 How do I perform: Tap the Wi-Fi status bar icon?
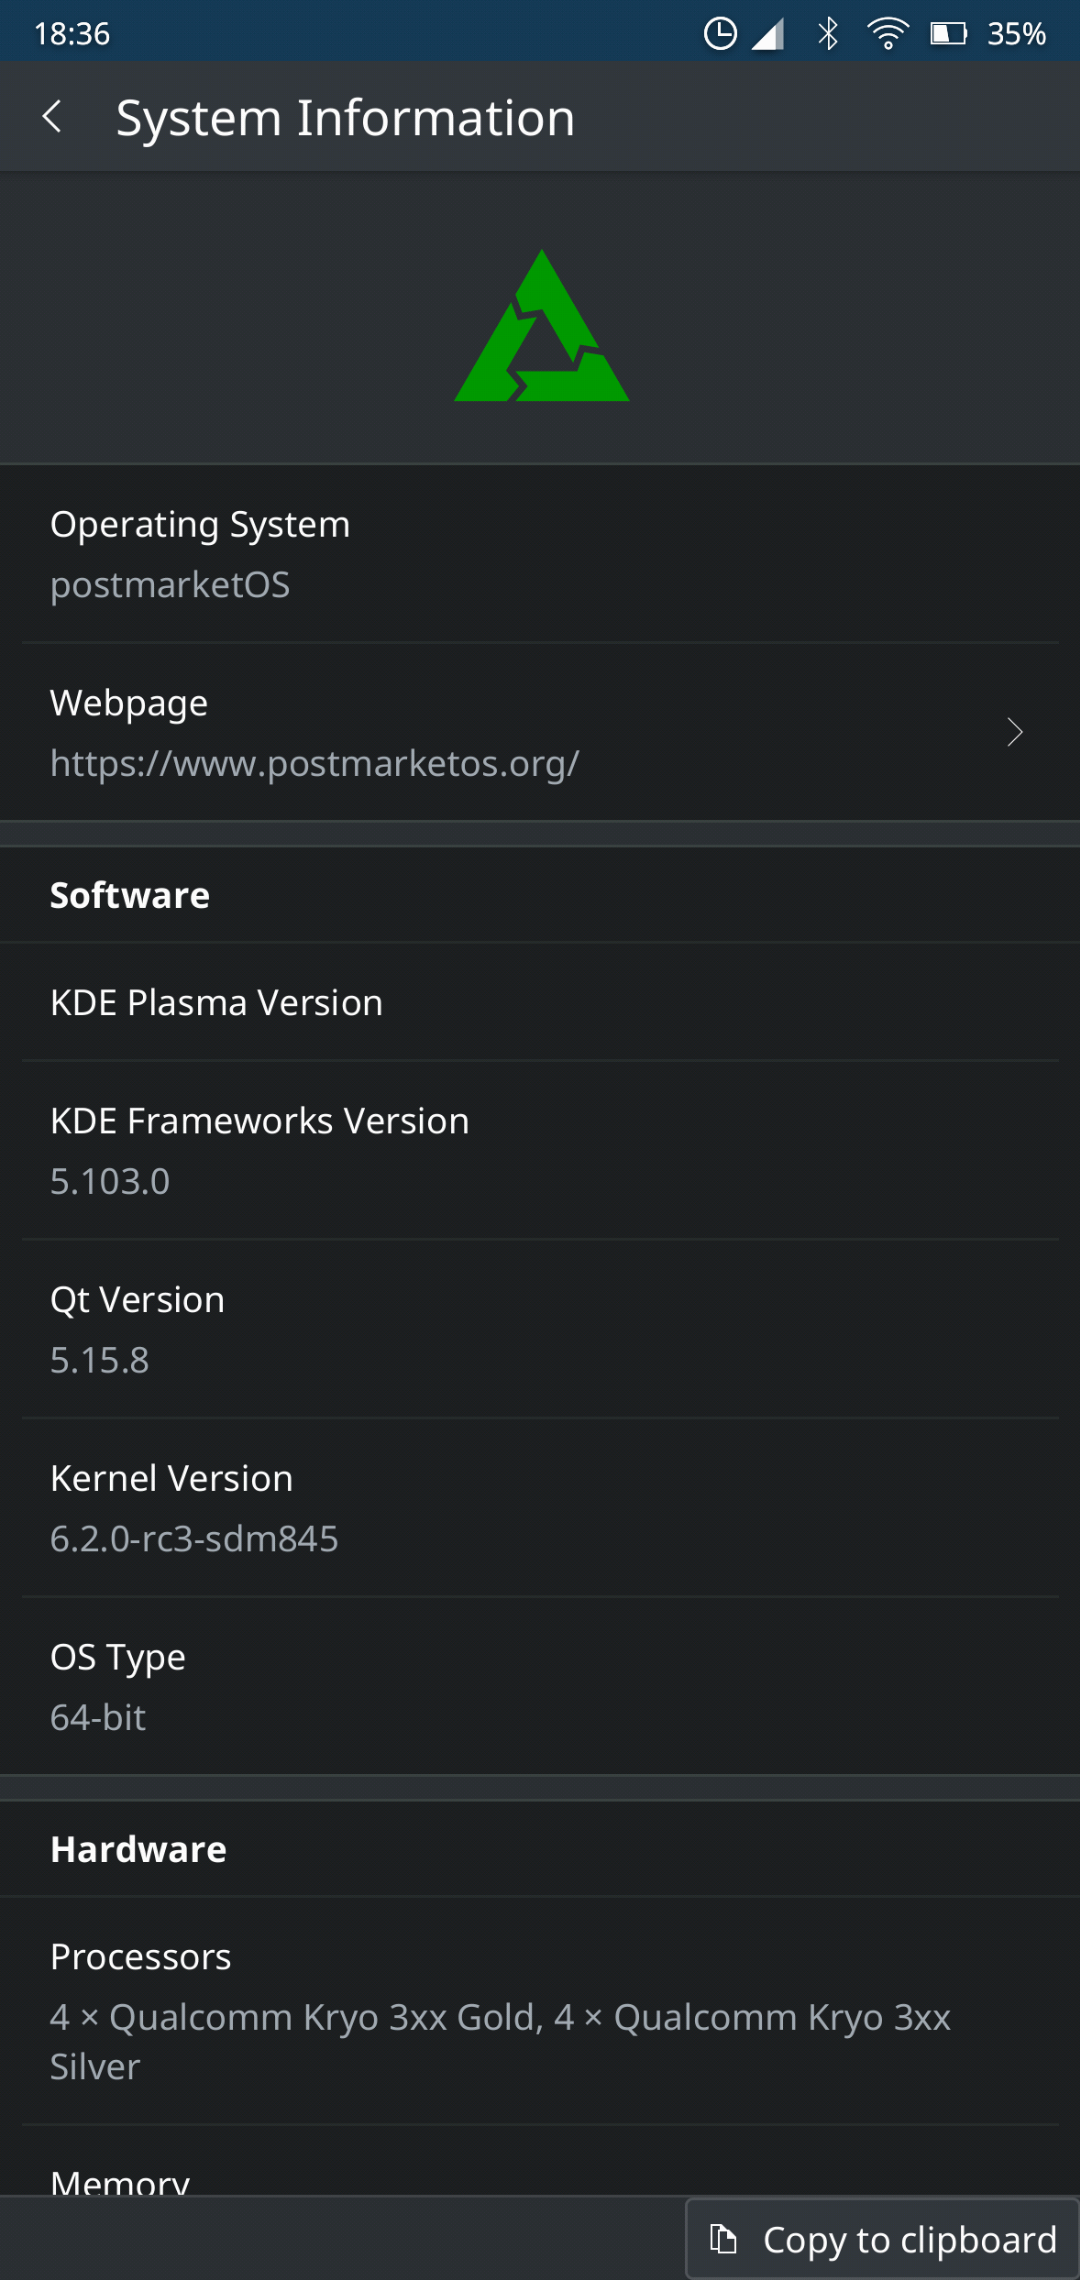coord(887,34)
